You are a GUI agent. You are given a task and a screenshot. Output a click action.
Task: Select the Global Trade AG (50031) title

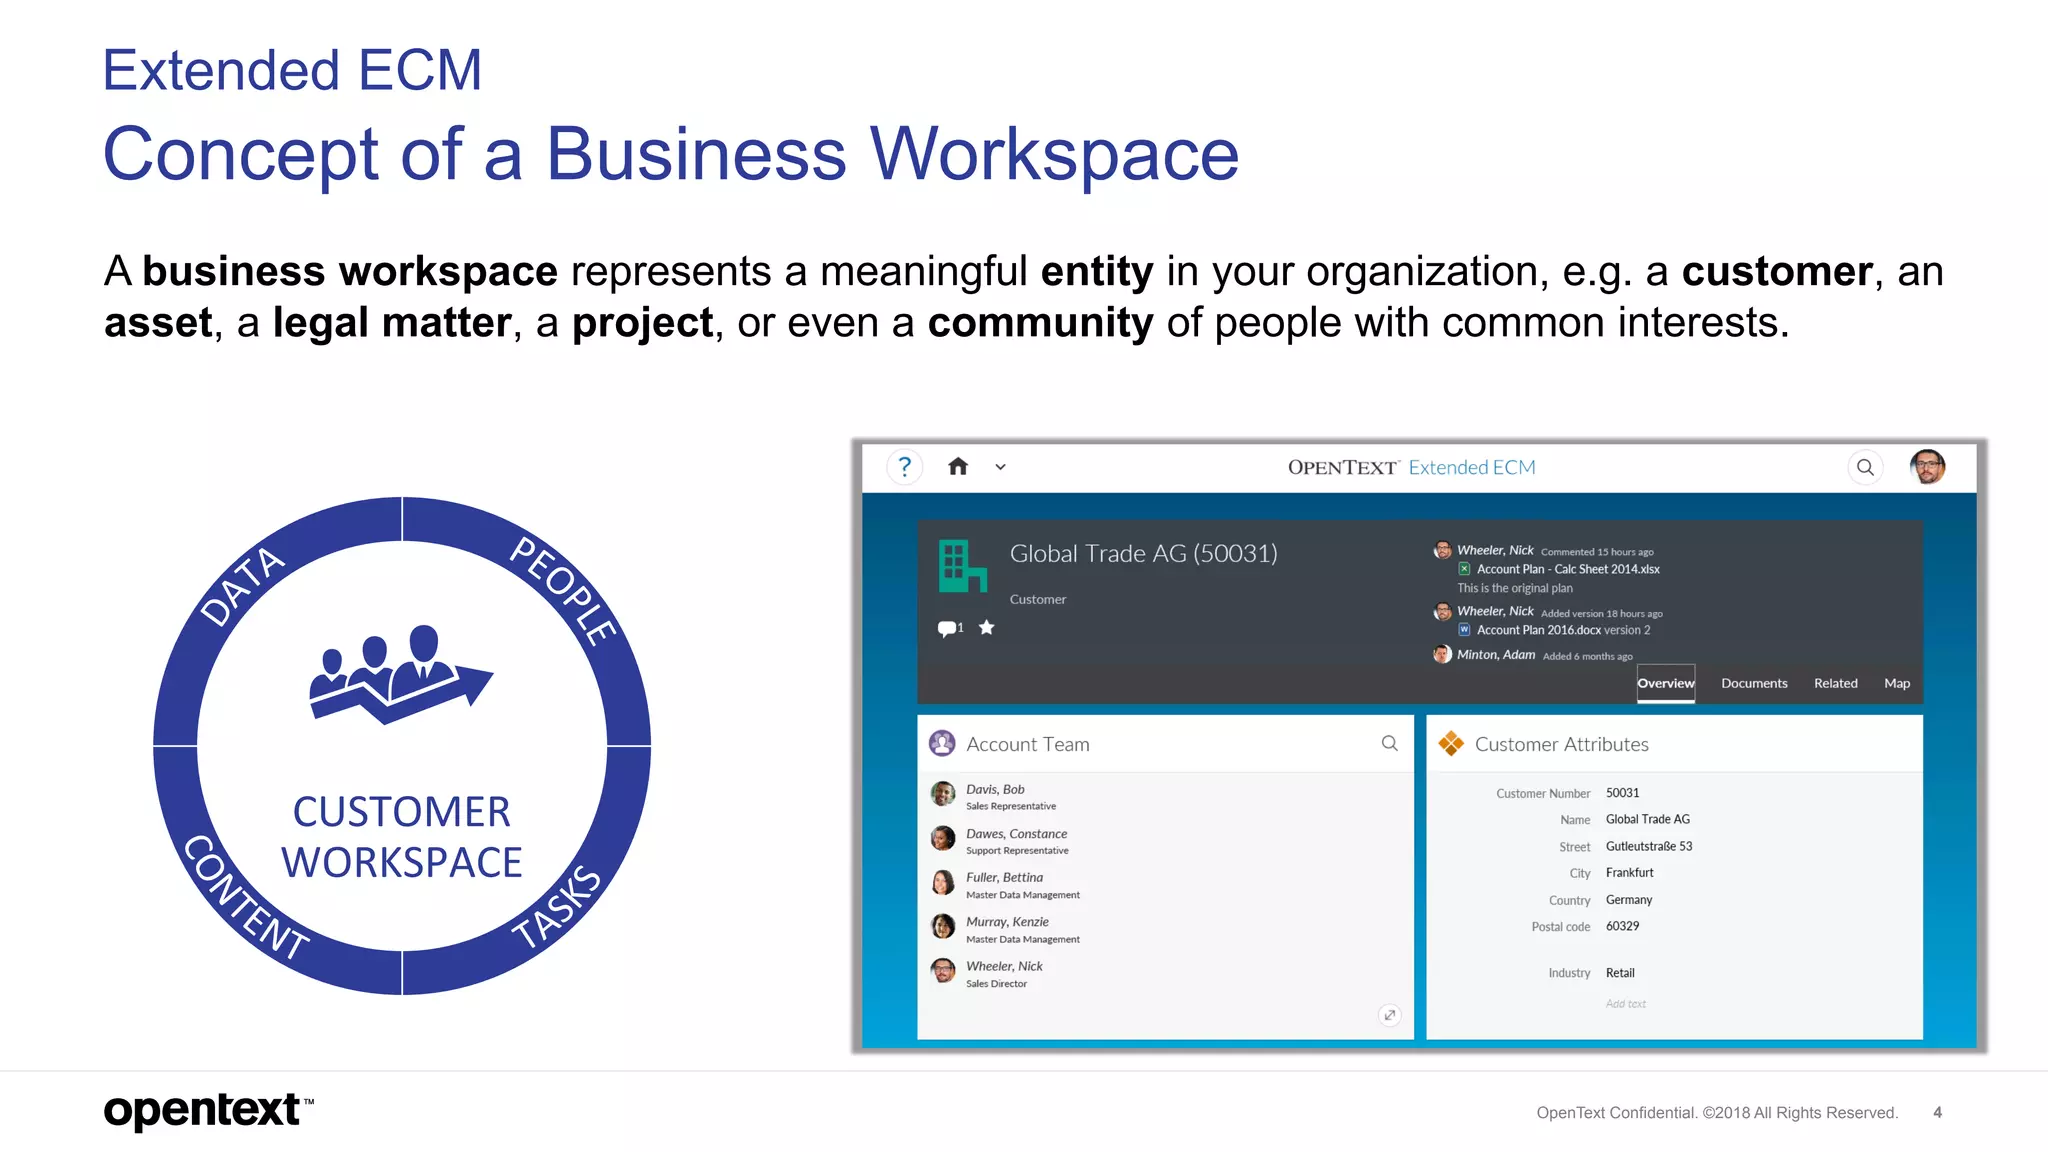point(1143,554)
